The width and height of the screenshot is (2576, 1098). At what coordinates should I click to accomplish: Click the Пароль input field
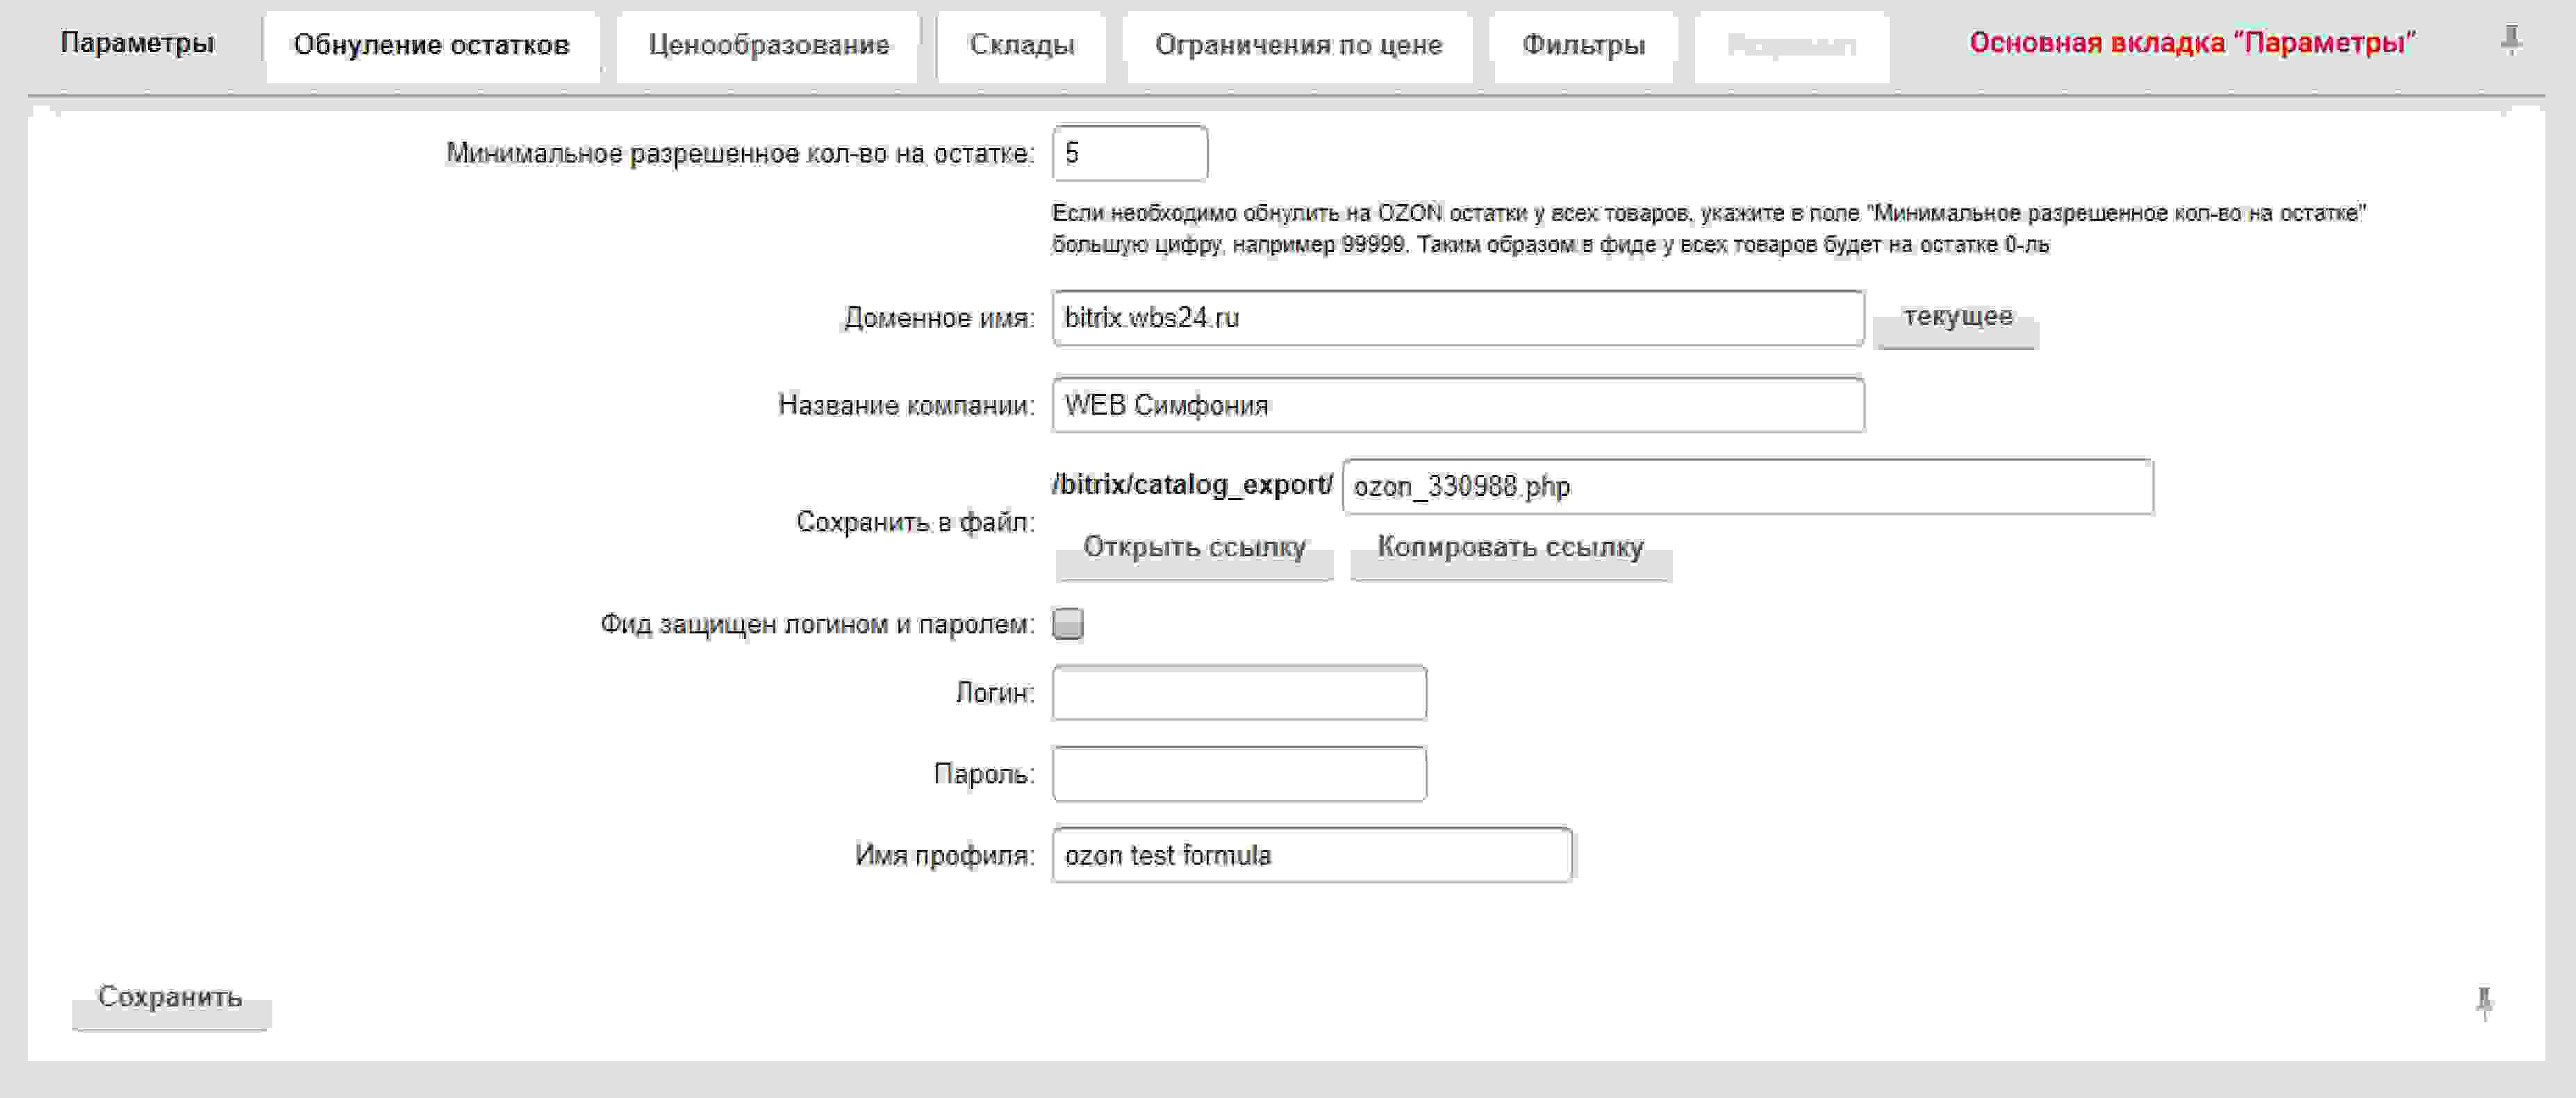click(1239, 774)
